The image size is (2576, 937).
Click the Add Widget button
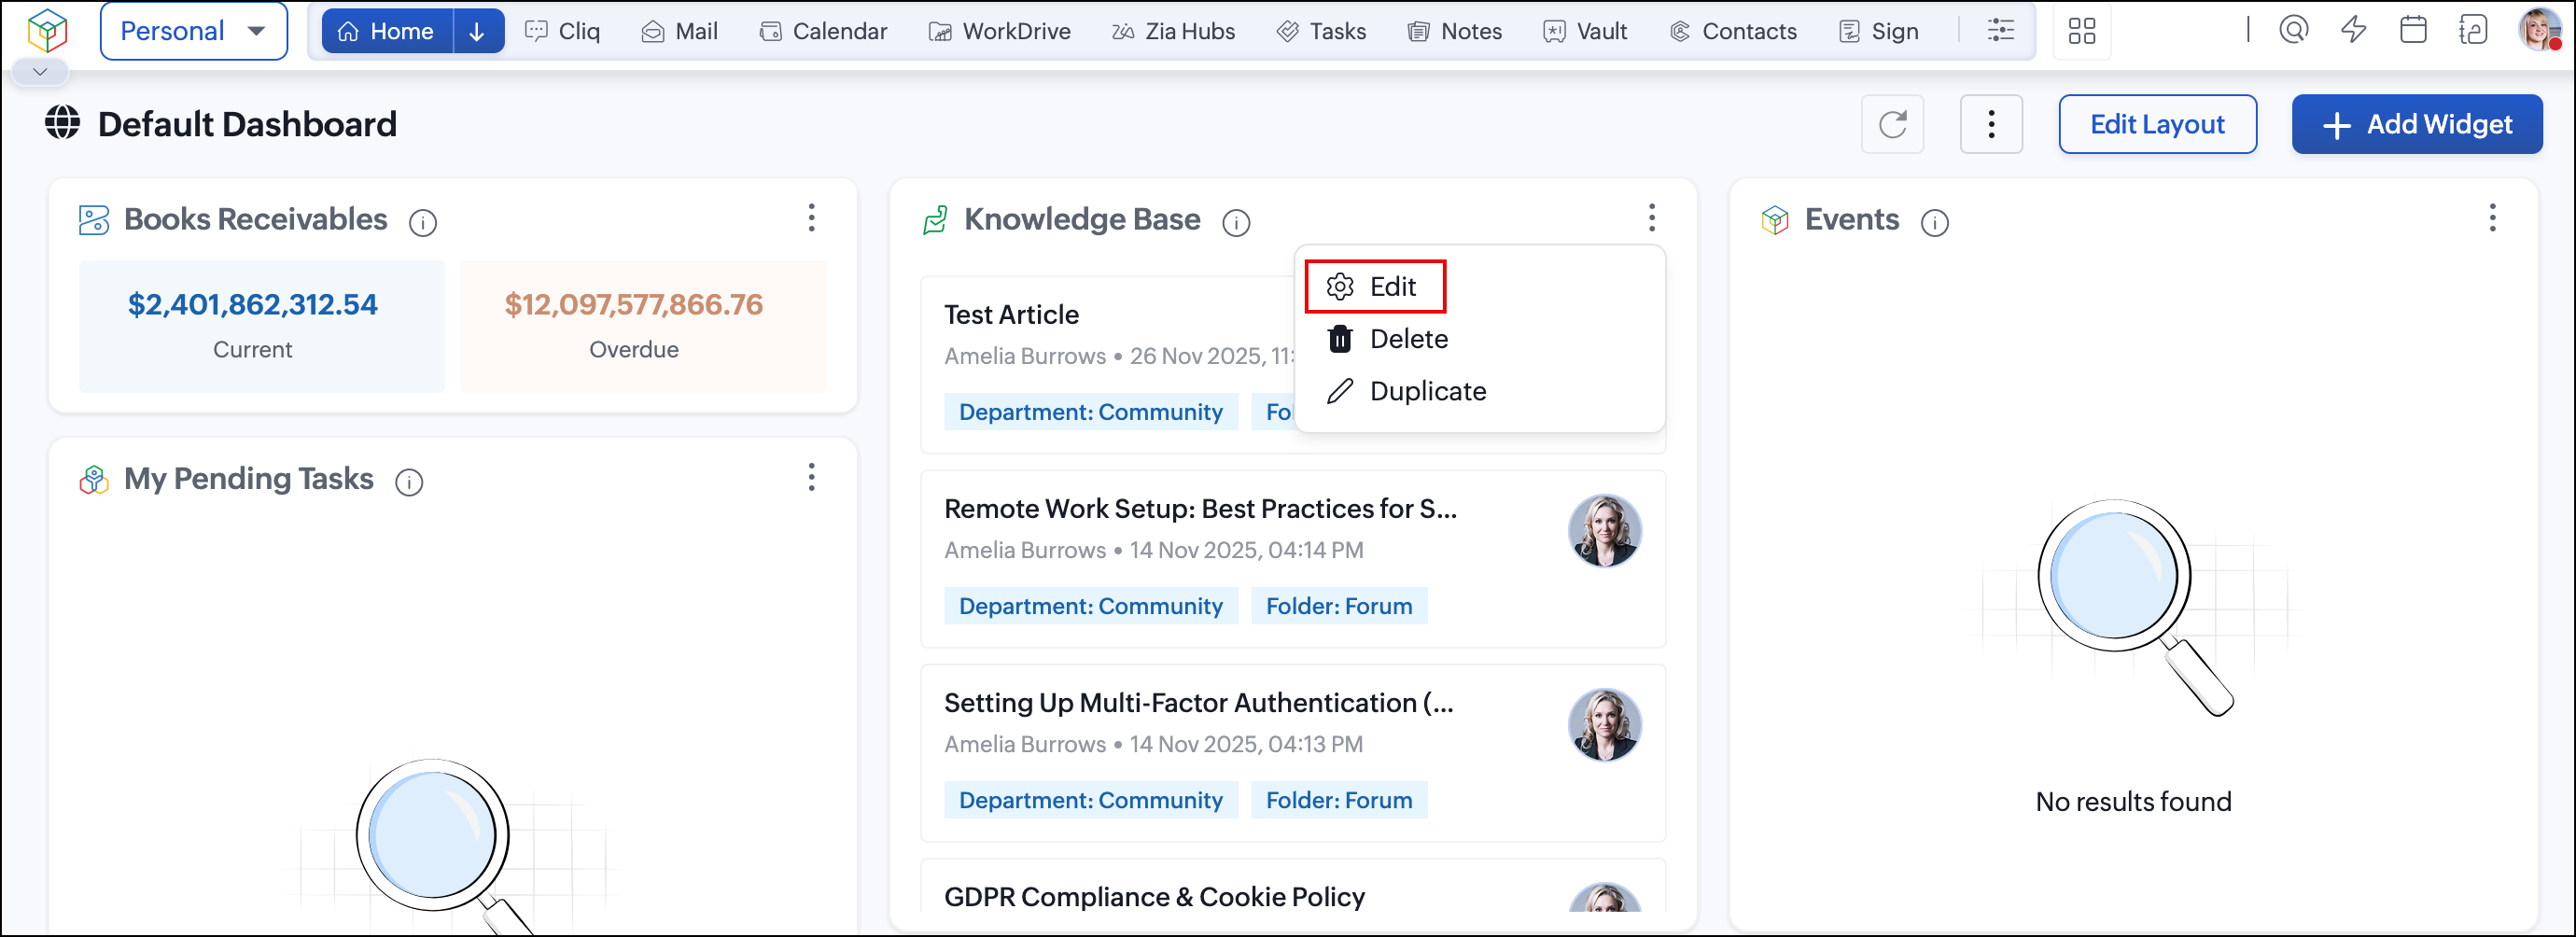(2417, 124)
